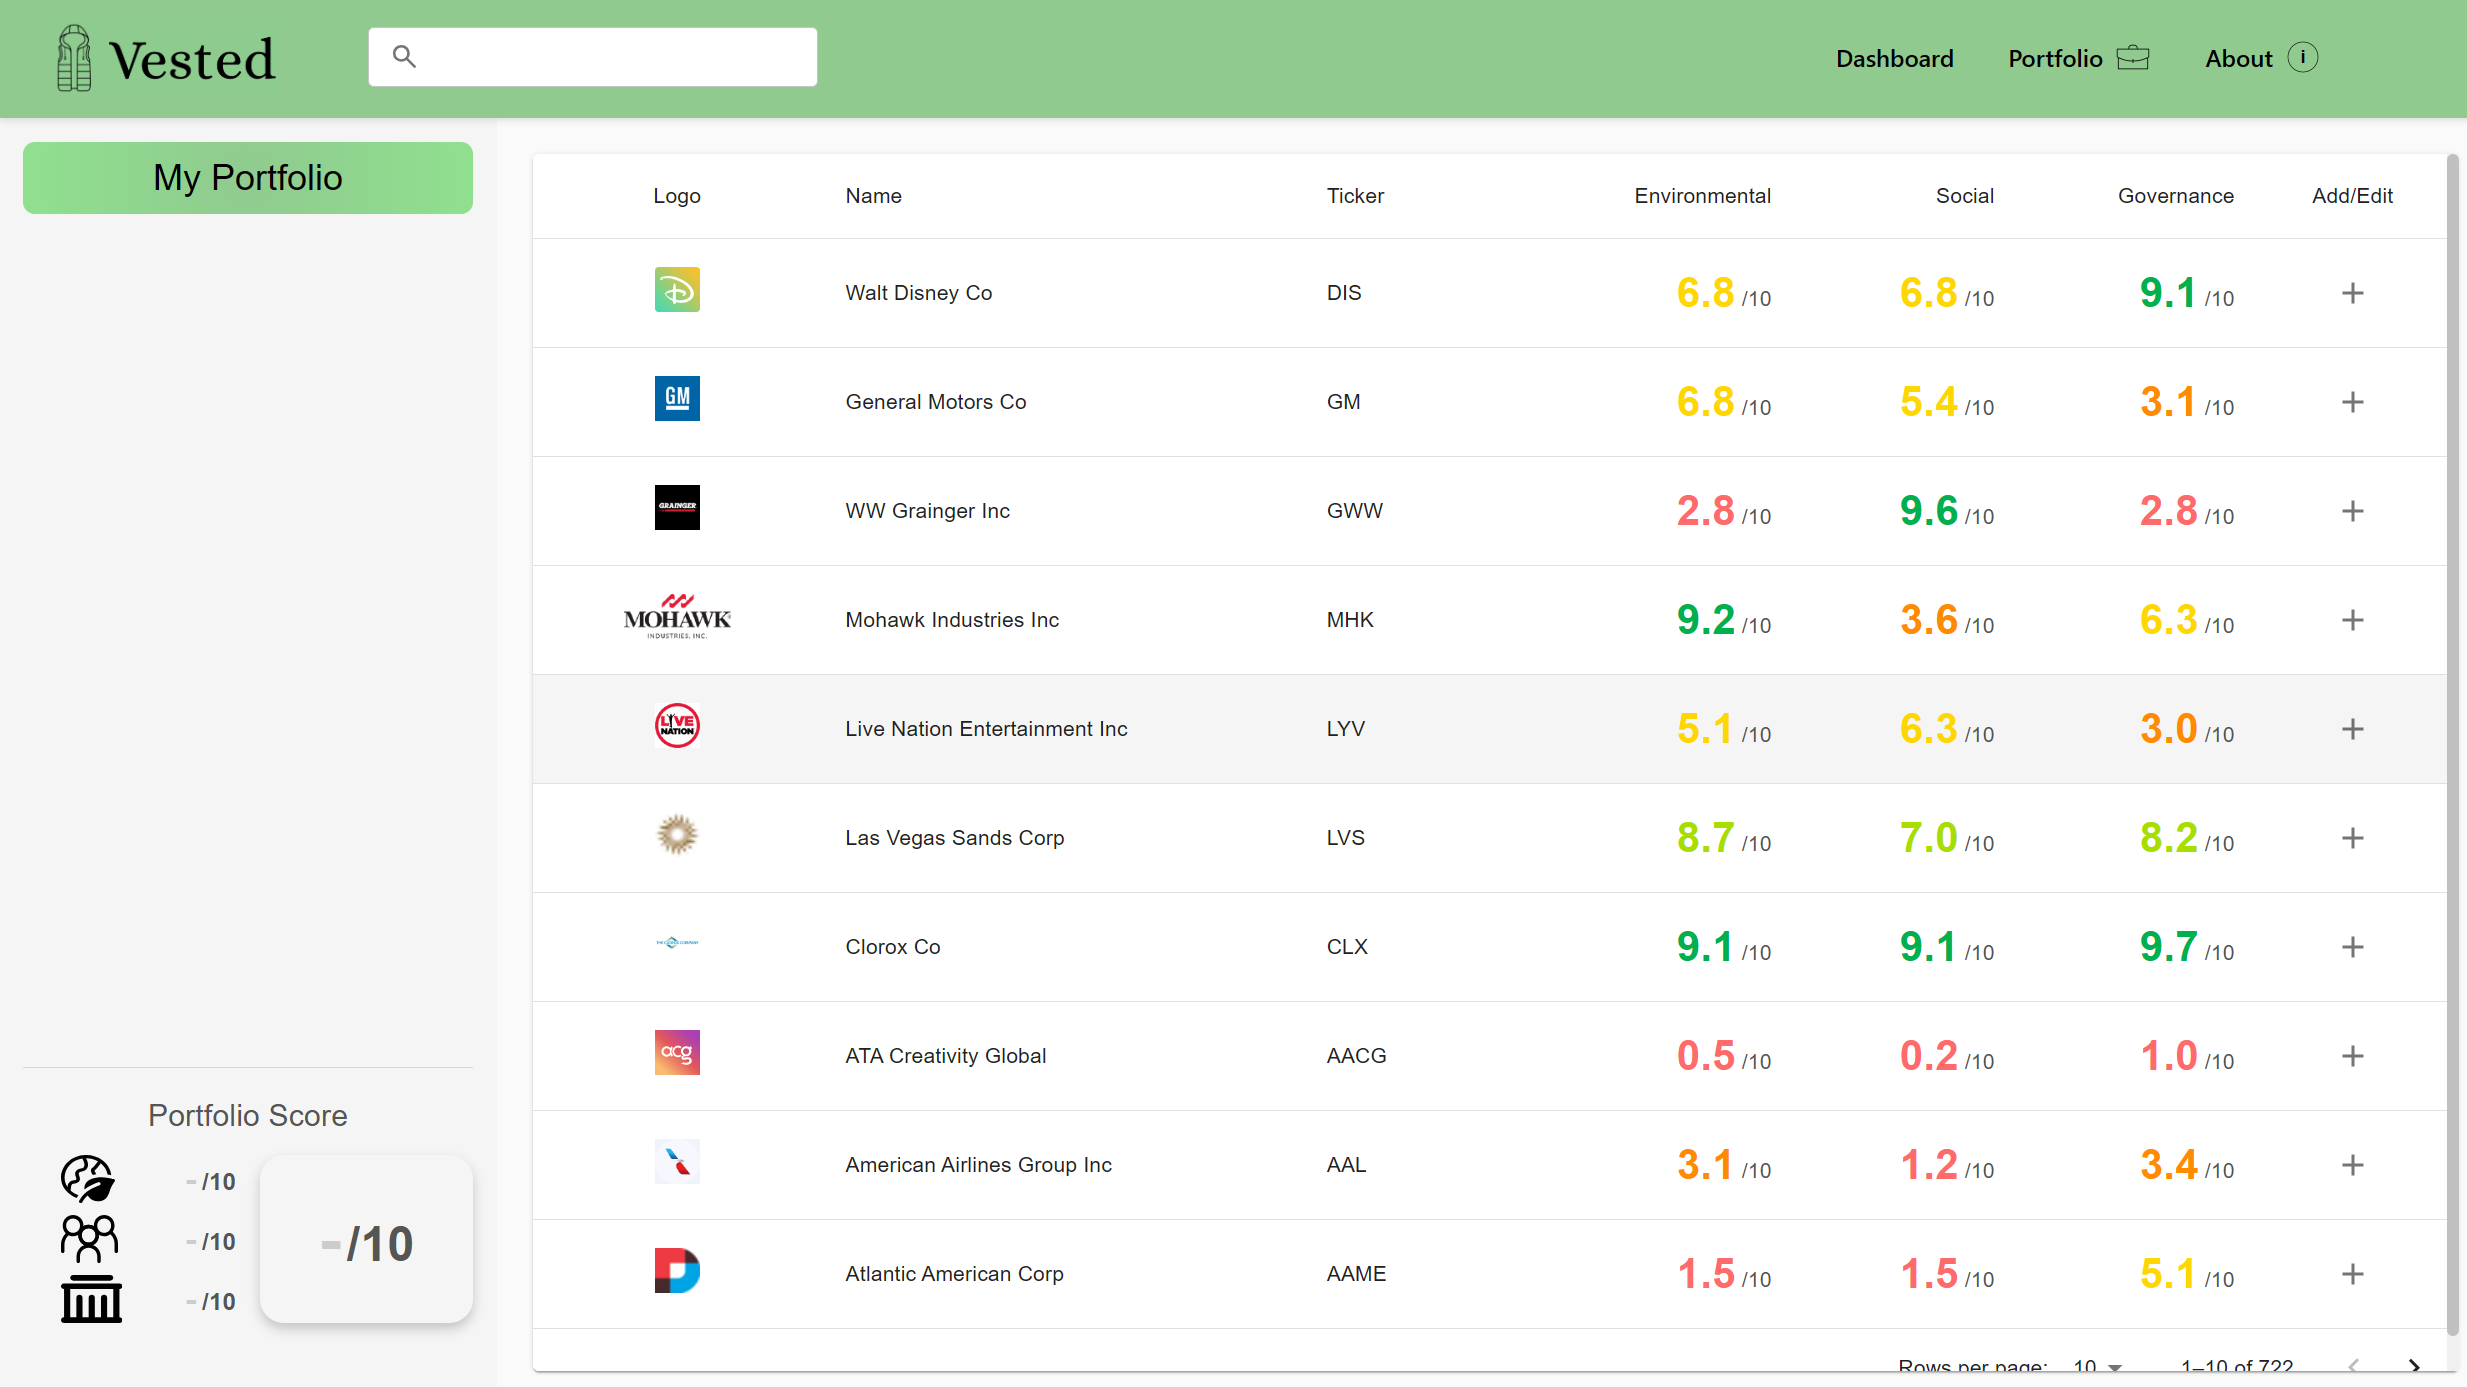Viewport: 2467px width, 1387px height.
Task: Open the rows per page dropdown
Action: pyautogui.click(x=2097, y=1366)
